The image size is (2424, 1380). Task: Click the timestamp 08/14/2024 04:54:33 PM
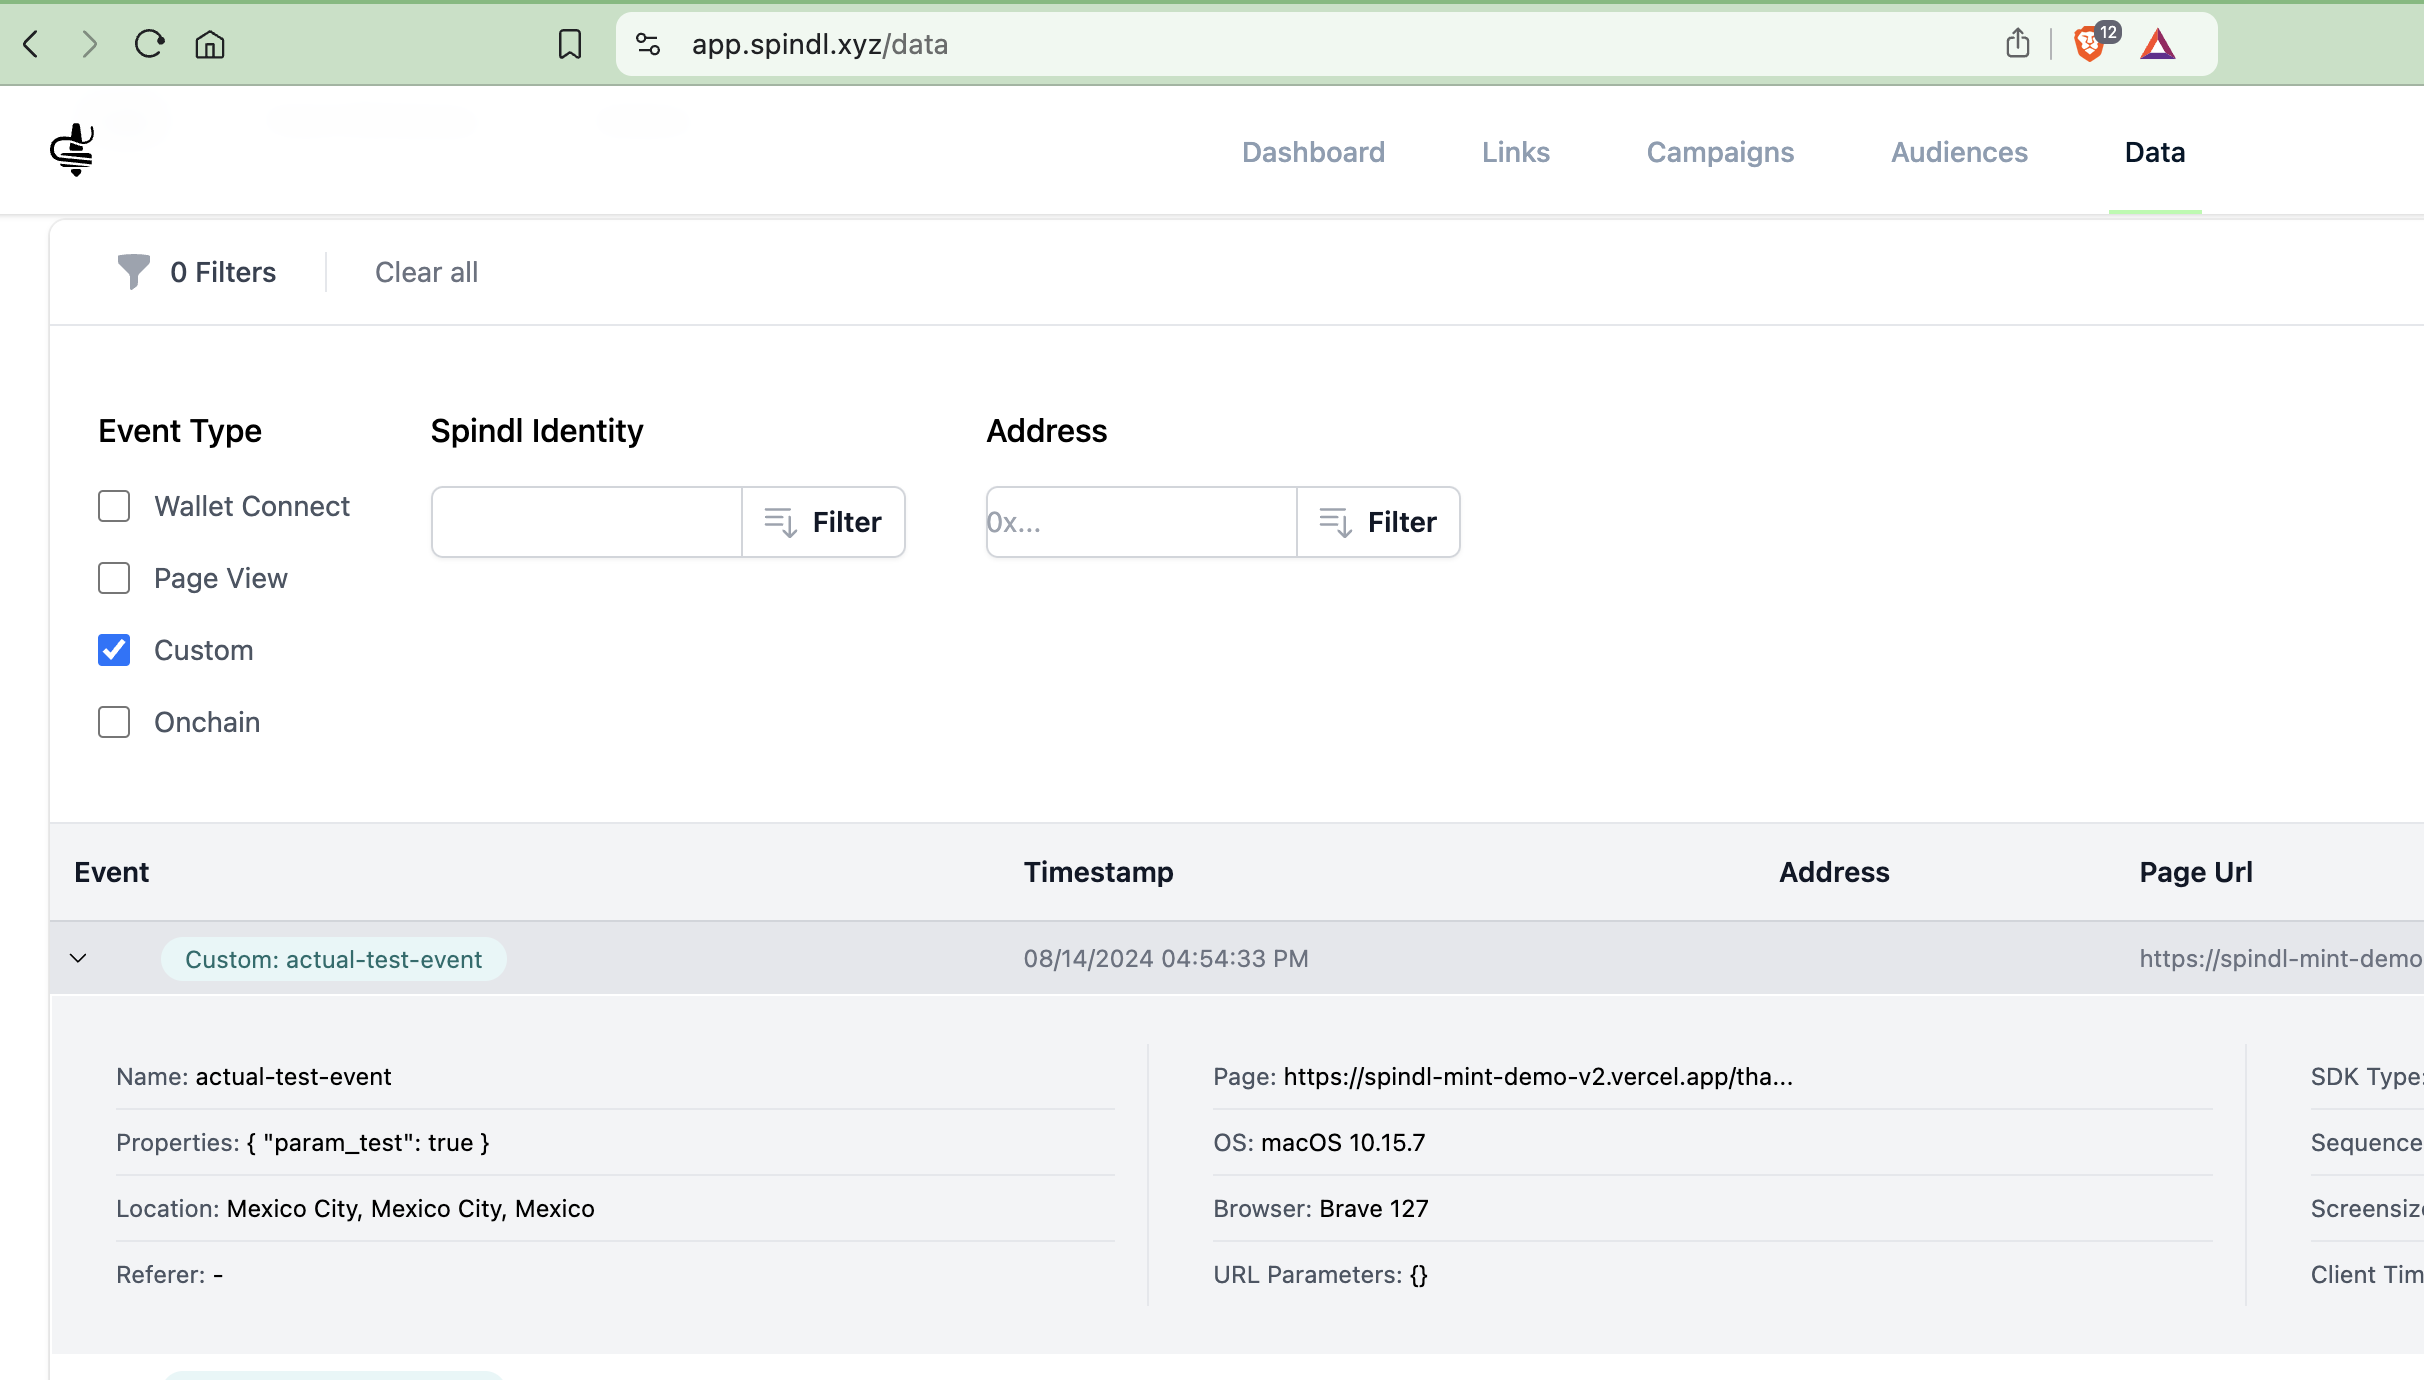pos(1166,958)
